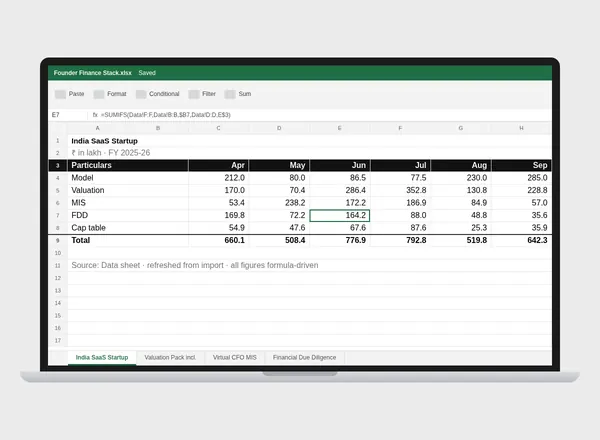
Task: Select column E header
Action: coord(339,128)
